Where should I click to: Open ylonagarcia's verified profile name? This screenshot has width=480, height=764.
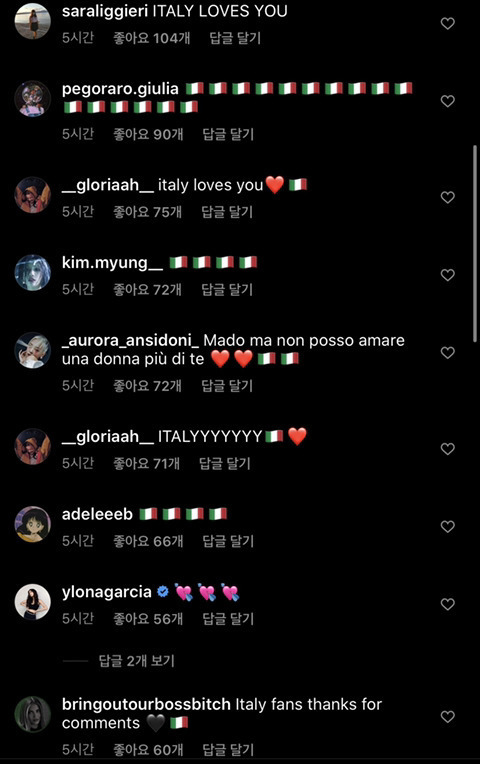coord(107,592)
